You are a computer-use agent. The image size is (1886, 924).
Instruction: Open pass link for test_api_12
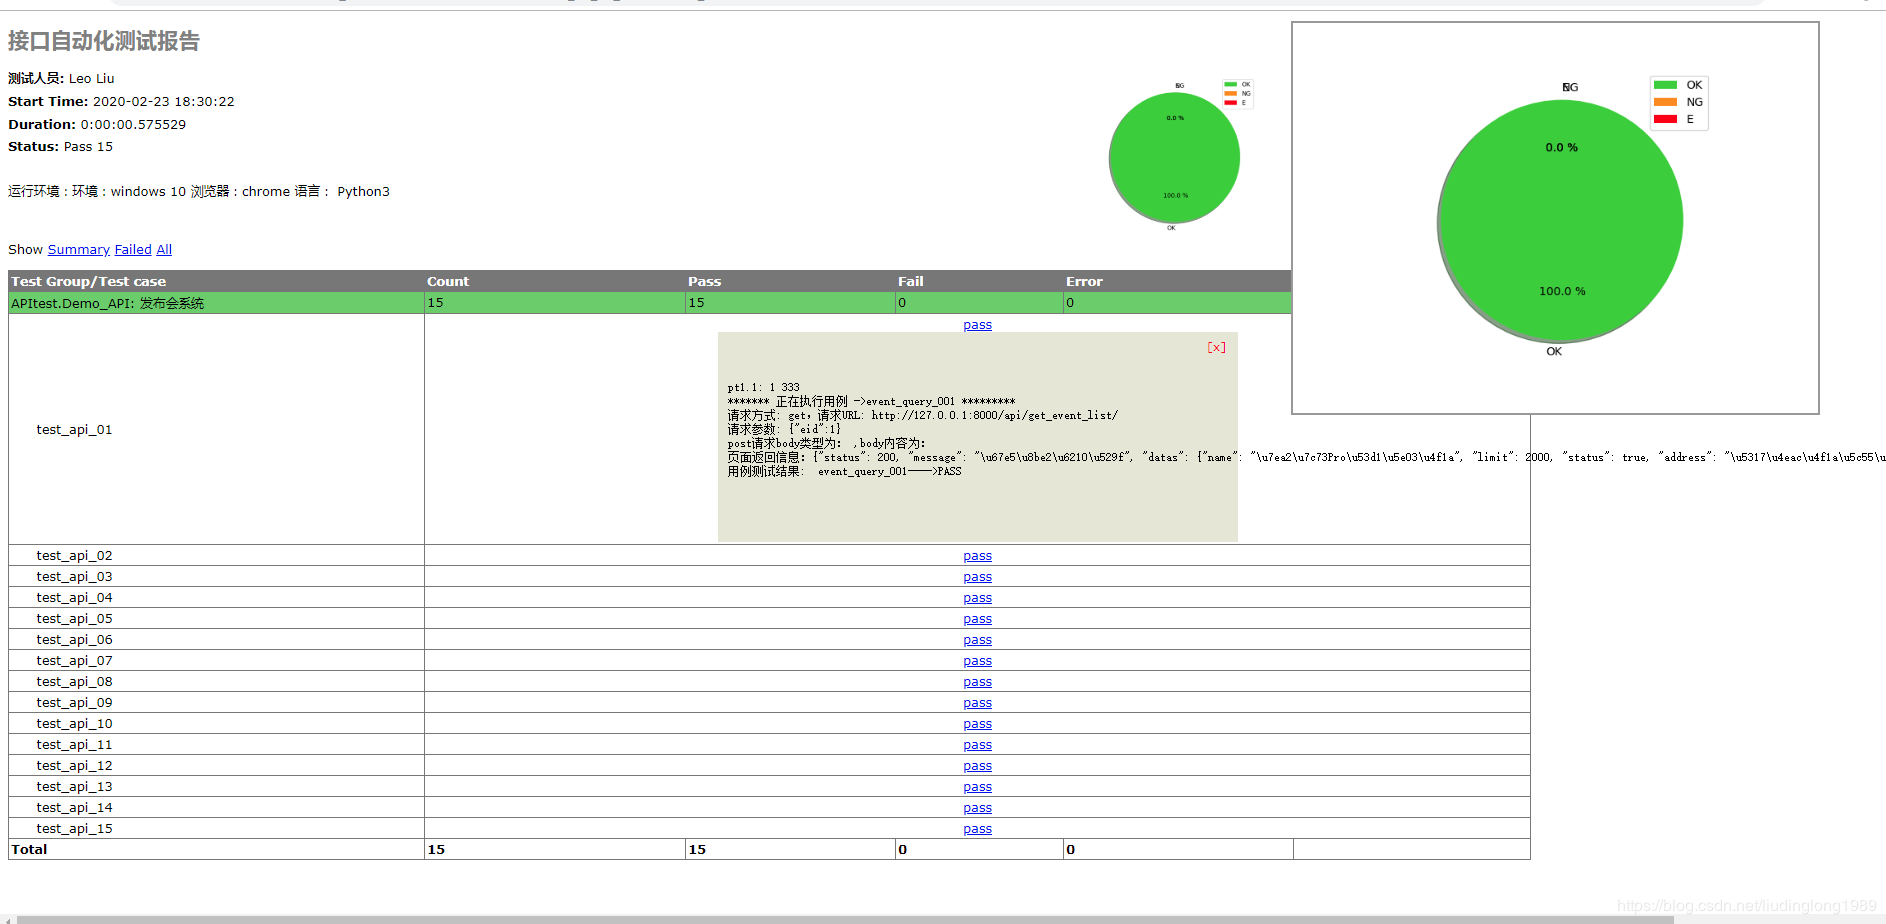pyautogui.click(x=977, y=766)
